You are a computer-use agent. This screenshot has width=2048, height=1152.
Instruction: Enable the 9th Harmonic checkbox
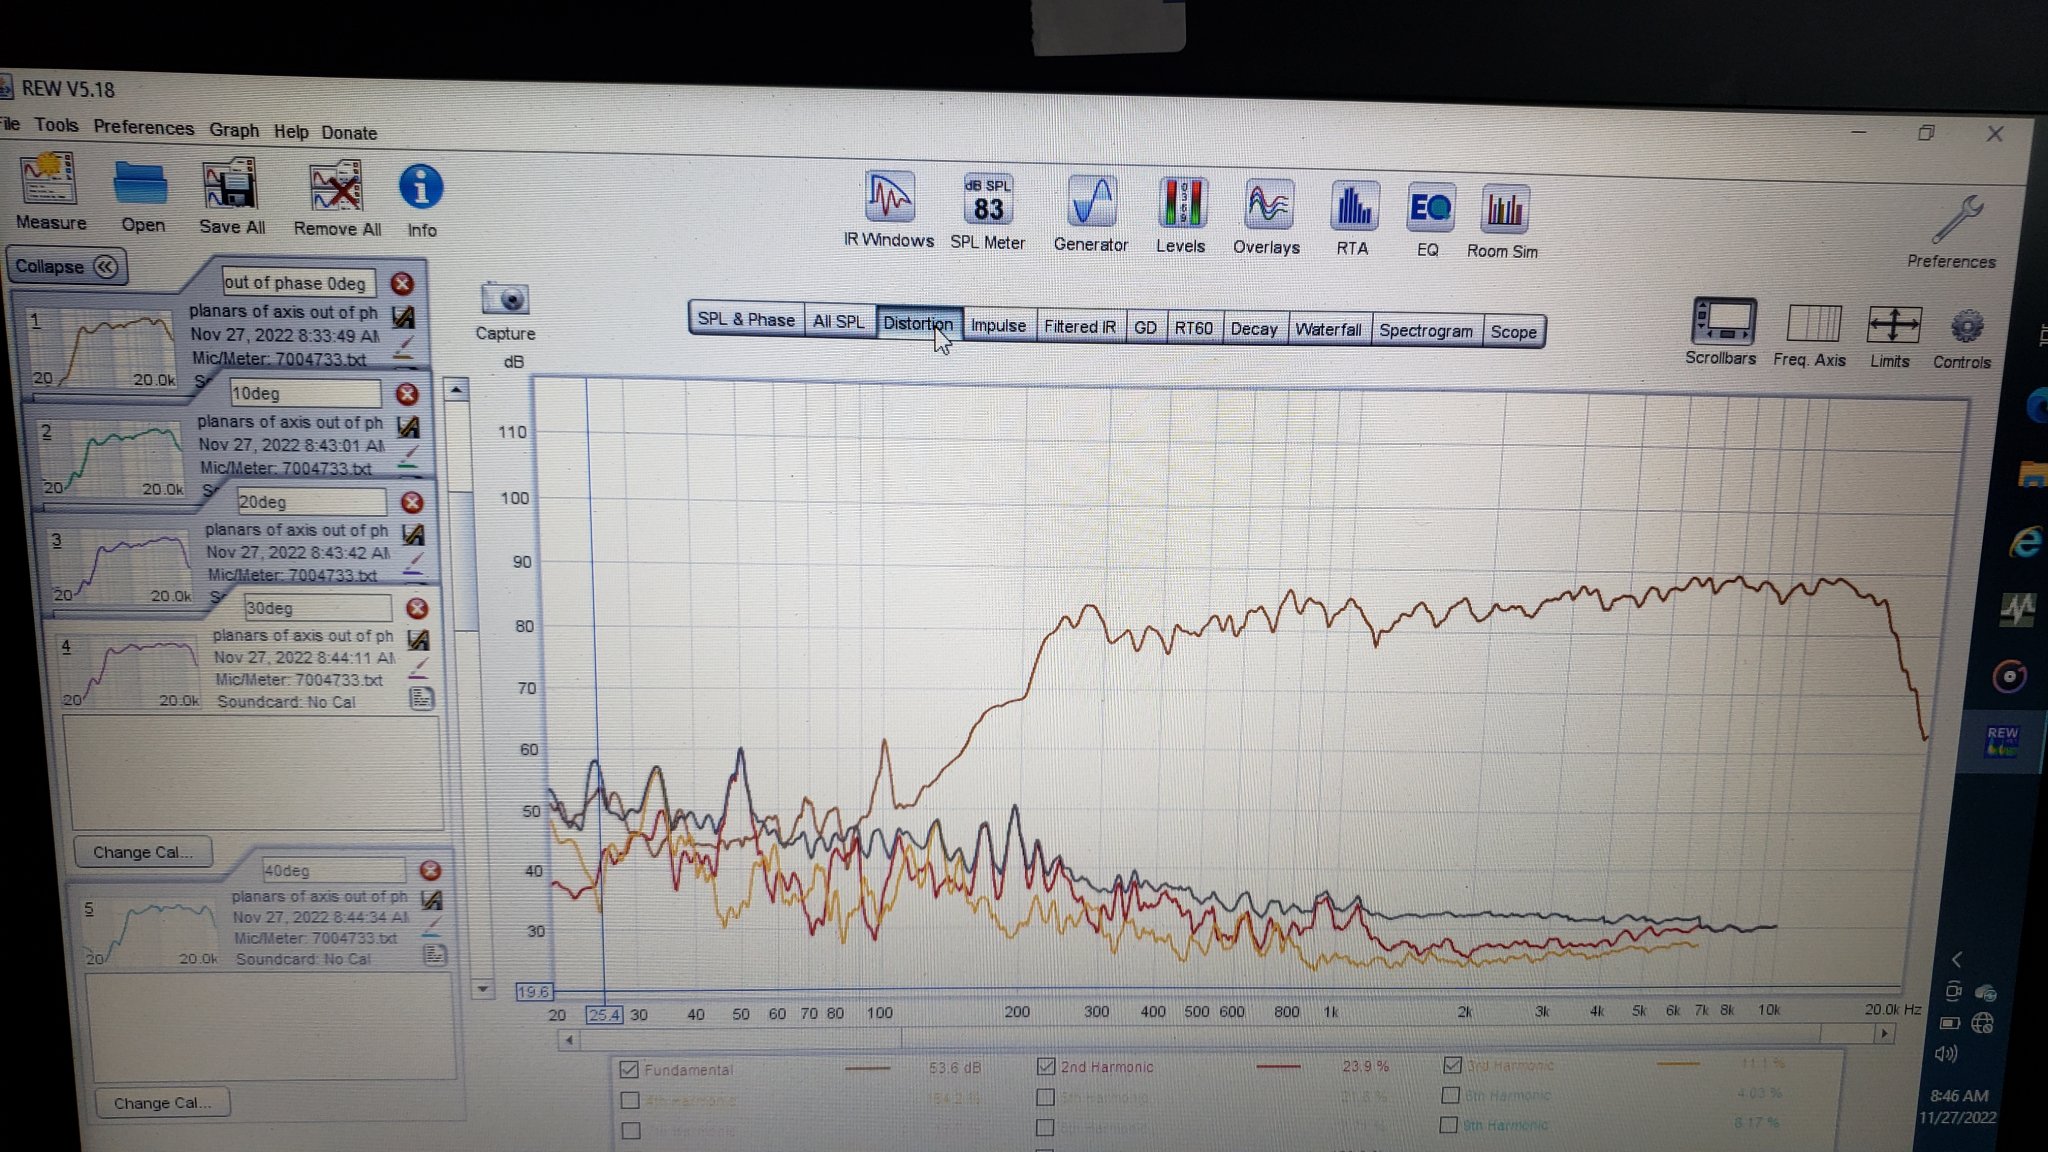[1448, 1125]
